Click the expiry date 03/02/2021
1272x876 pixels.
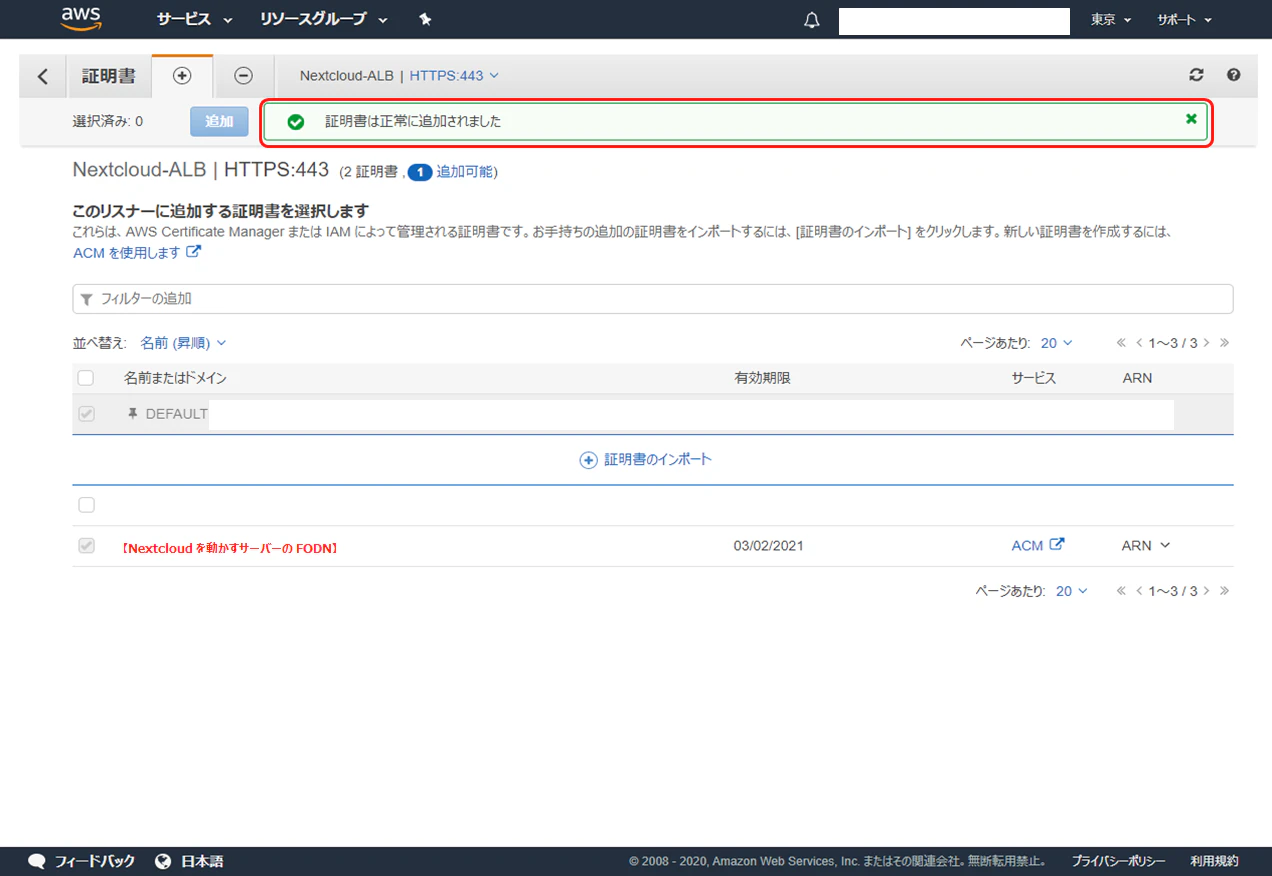pyautogui.click(x=768, y=546)
